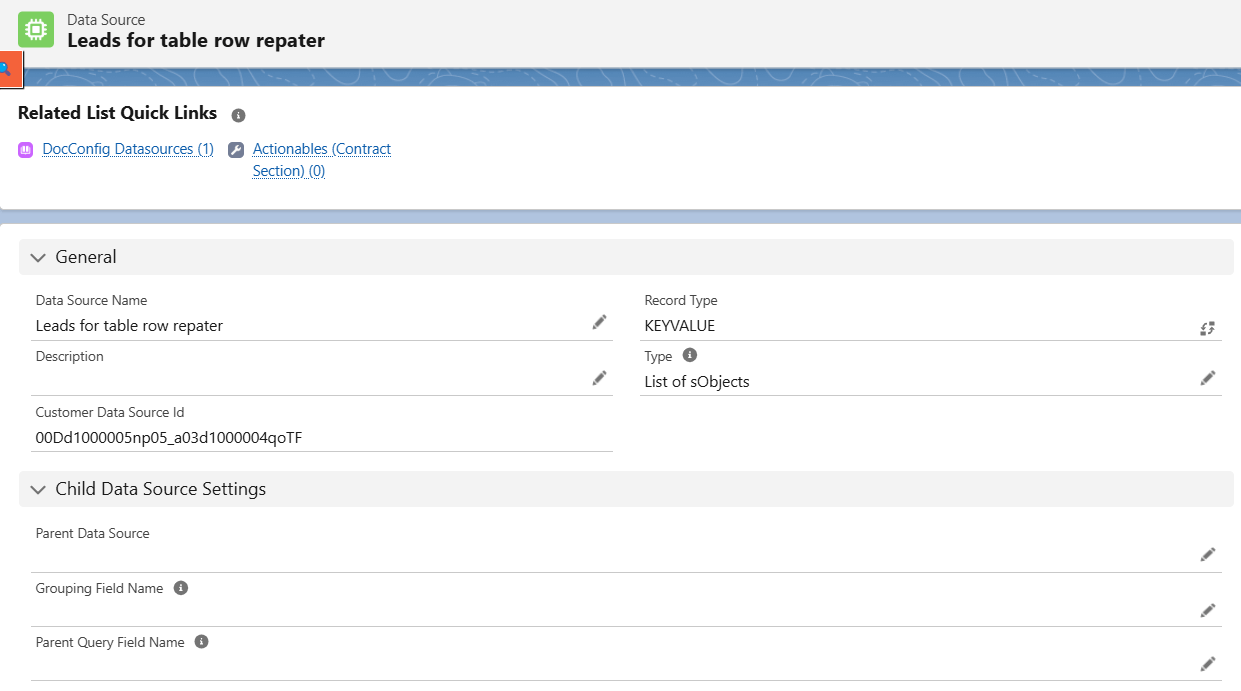Screen dimensions: 1241x691
Task: Click the Customer Data Source Id value
Action: 168,437
